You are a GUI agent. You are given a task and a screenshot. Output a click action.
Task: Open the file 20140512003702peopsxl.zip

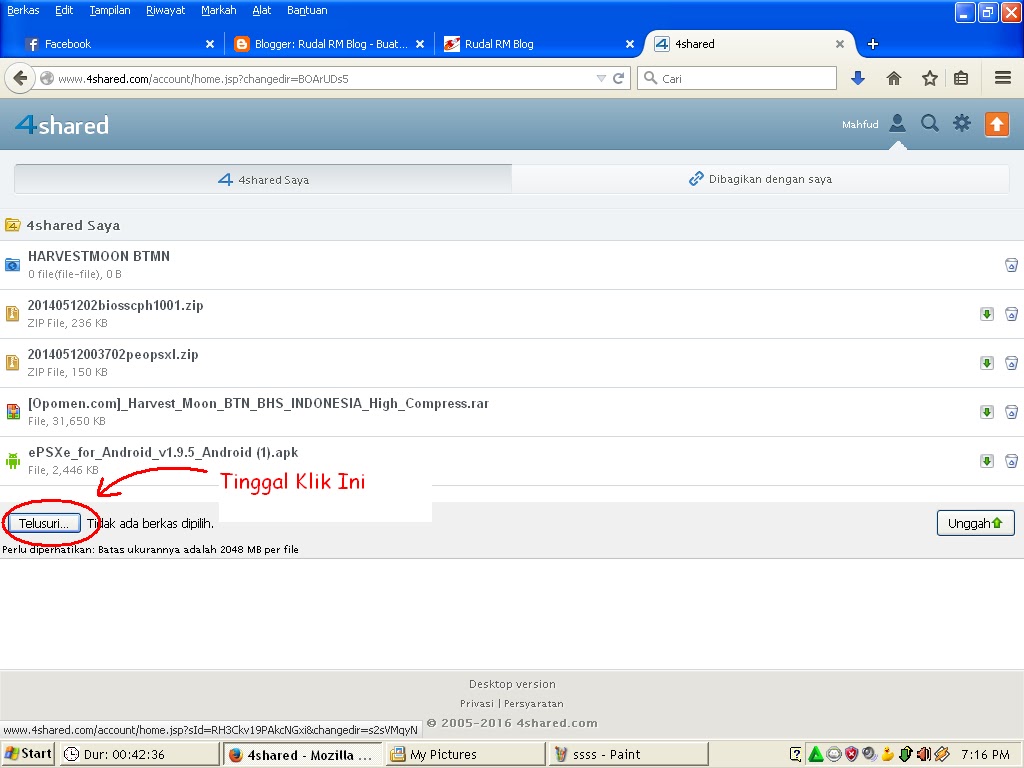click(x=113, y=354)
